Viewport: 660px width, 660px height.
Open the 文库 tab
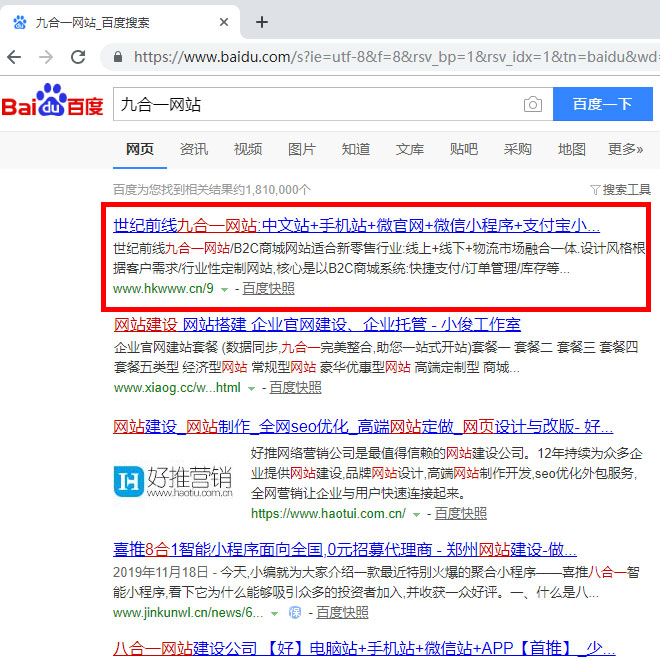point(410,149)
